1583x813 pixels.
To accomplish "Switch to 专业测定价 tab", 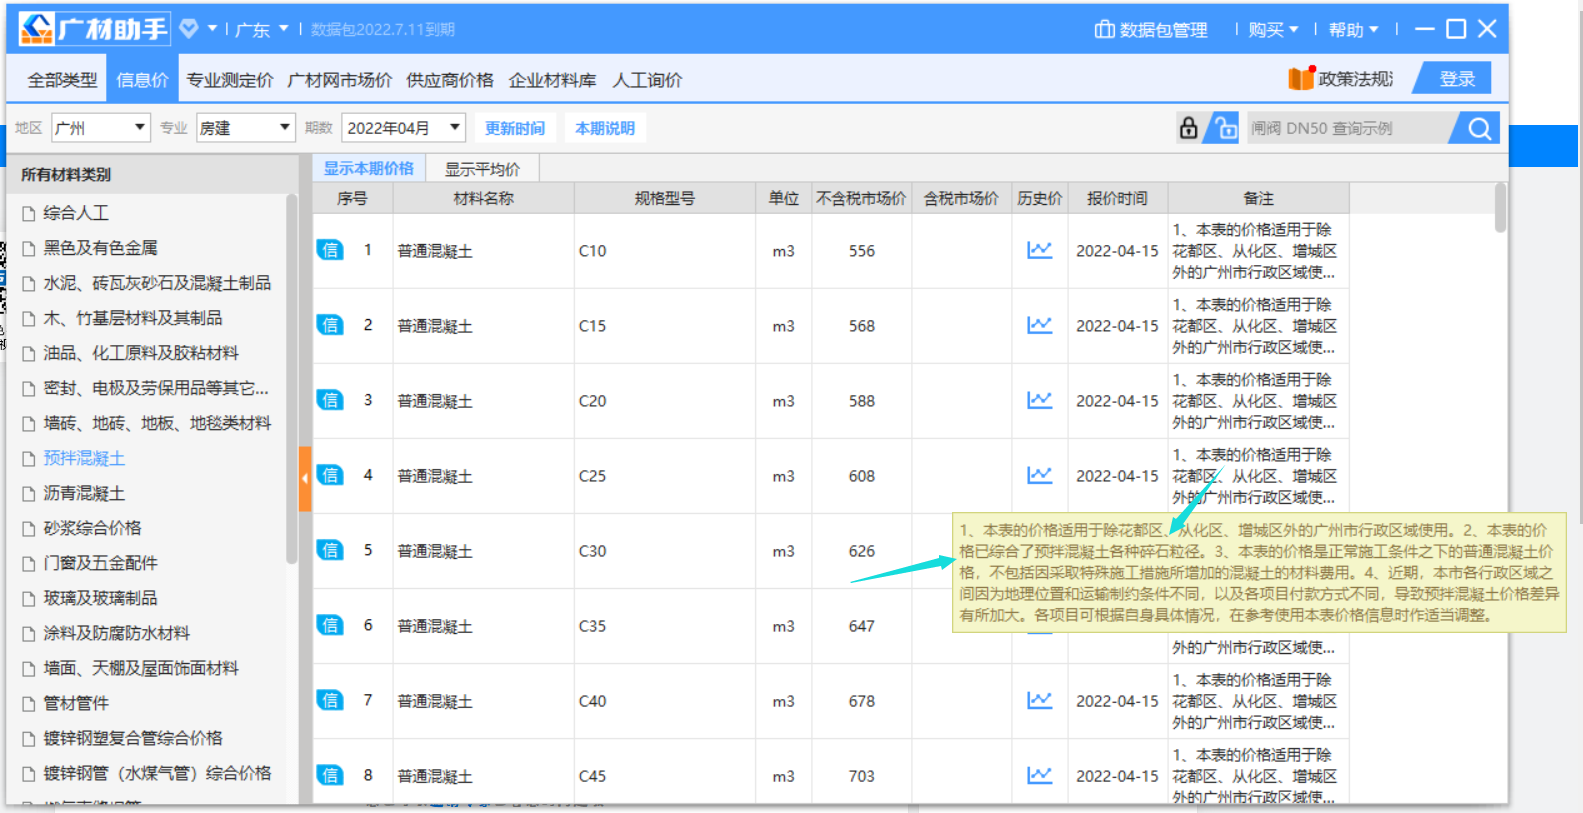I will pyautogui.click(x=229, y=80).
